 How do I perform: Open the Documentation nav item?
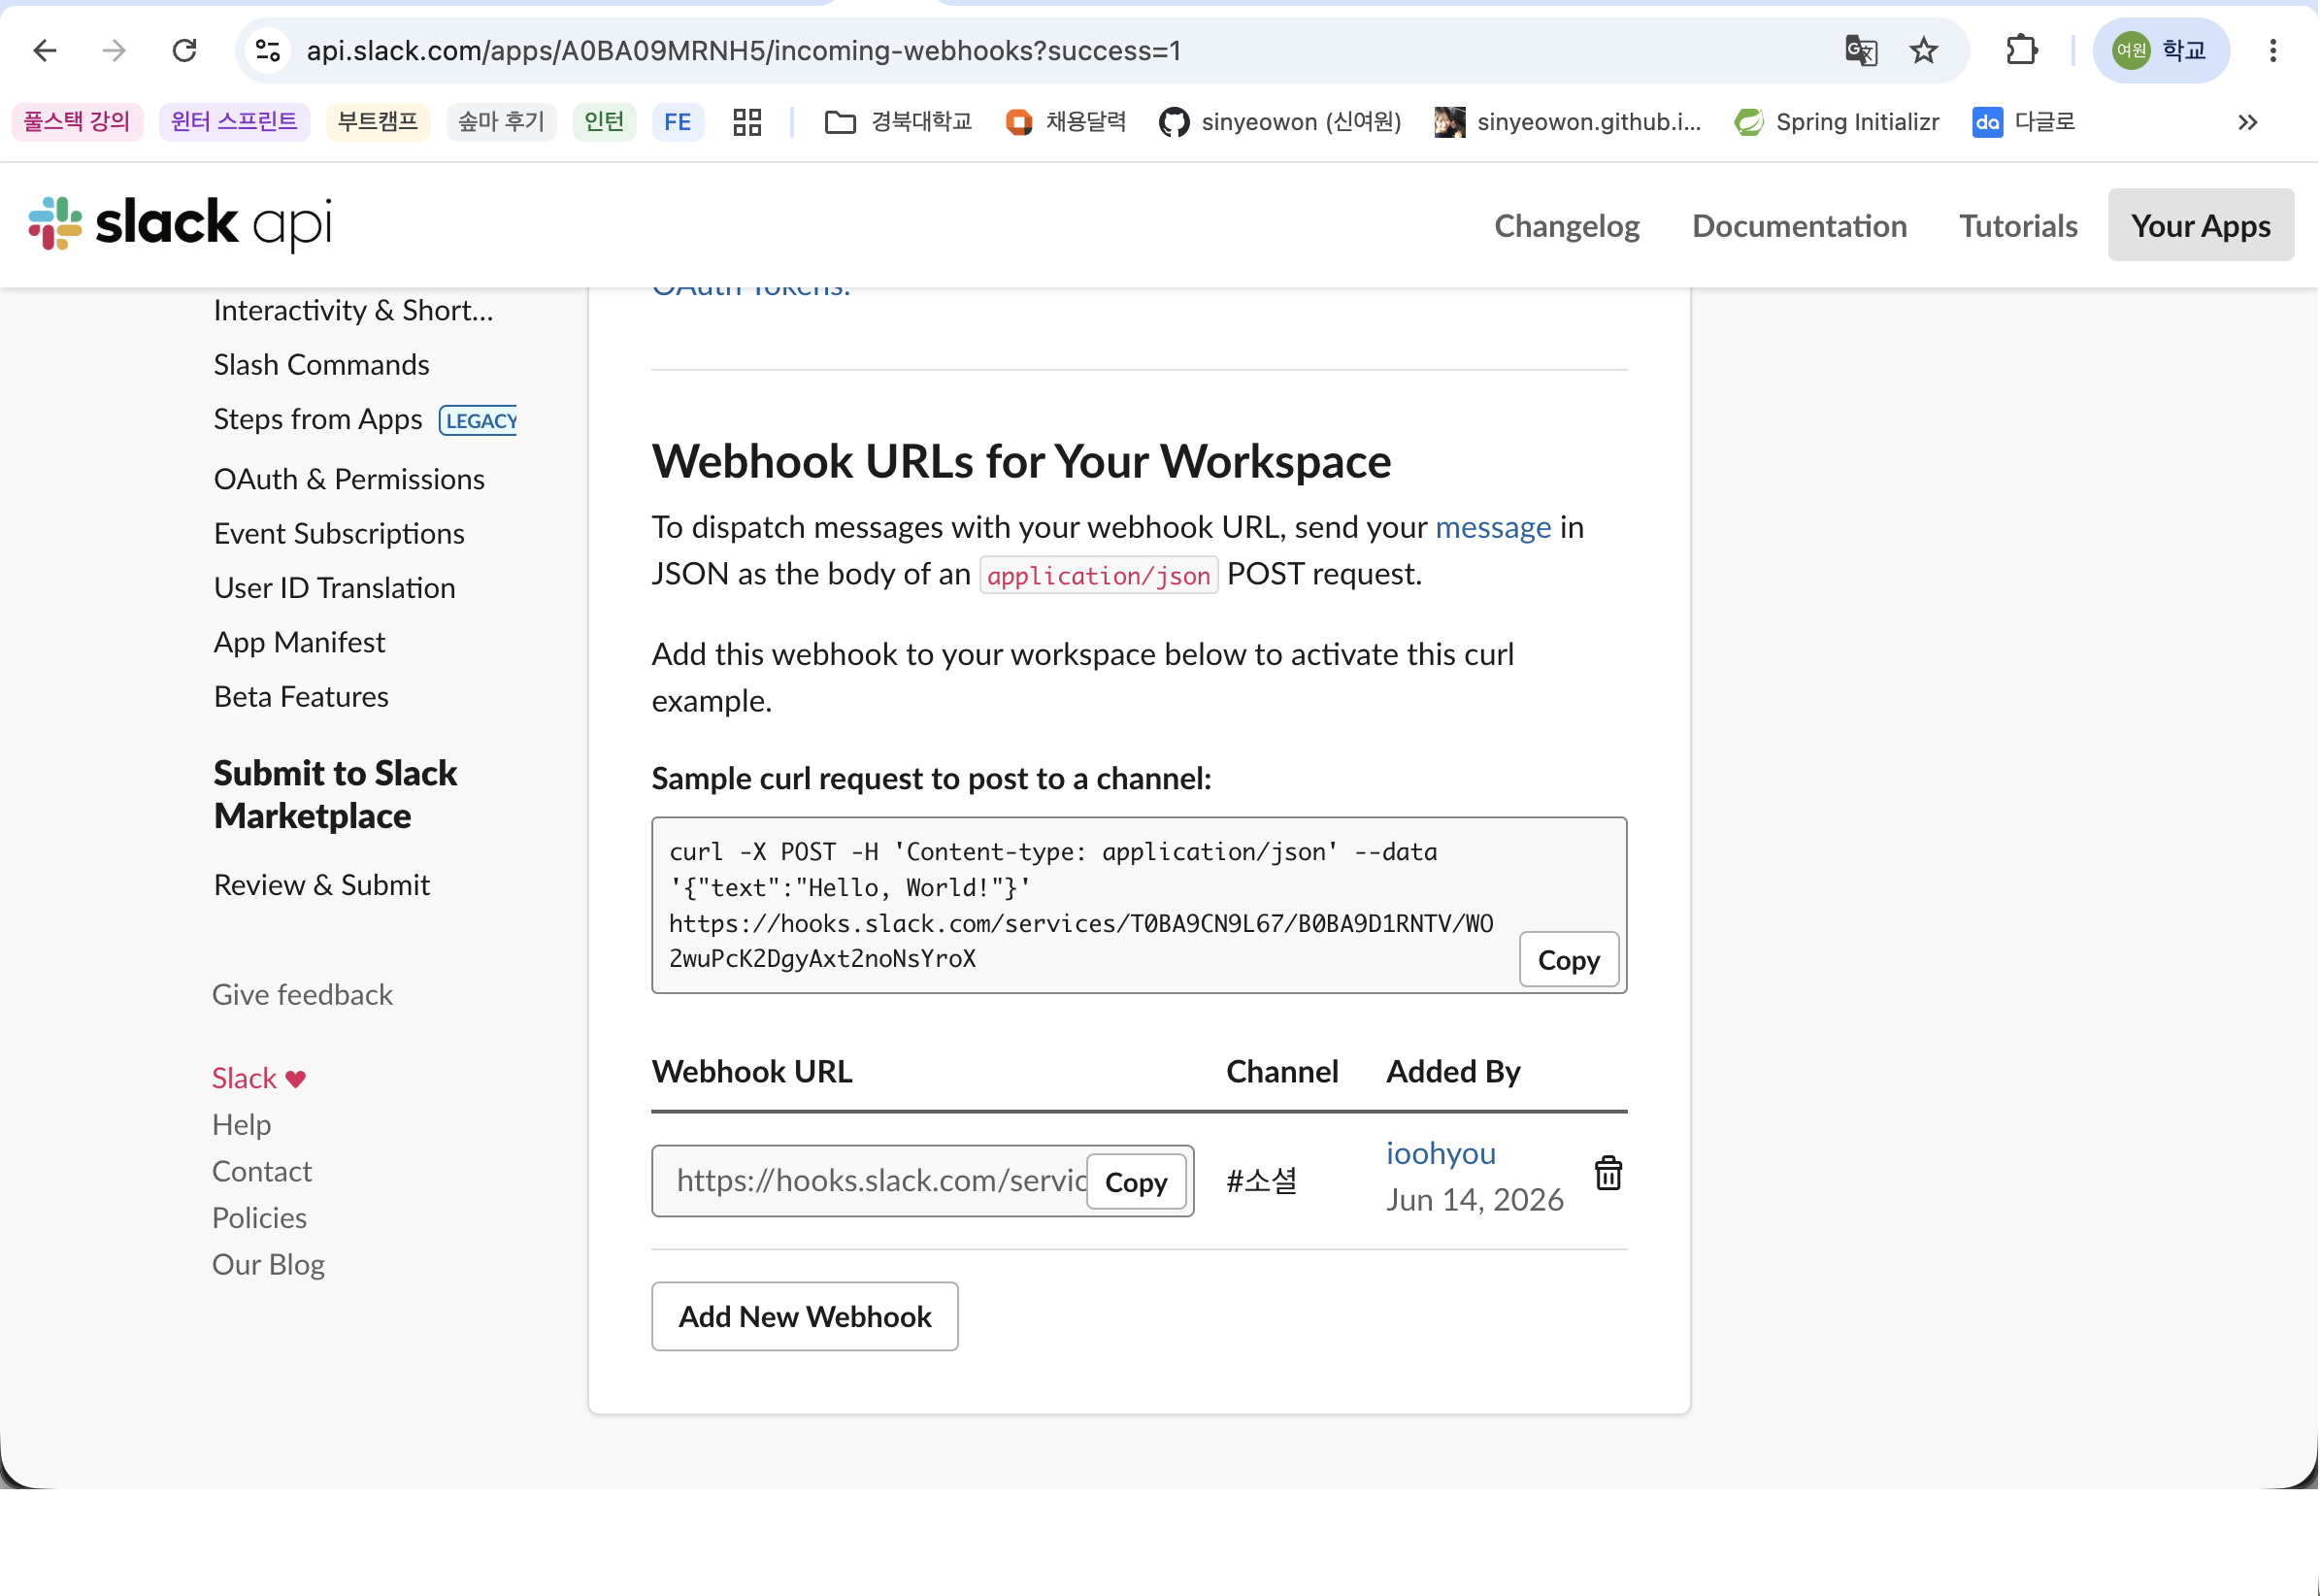pos(1799,226)
